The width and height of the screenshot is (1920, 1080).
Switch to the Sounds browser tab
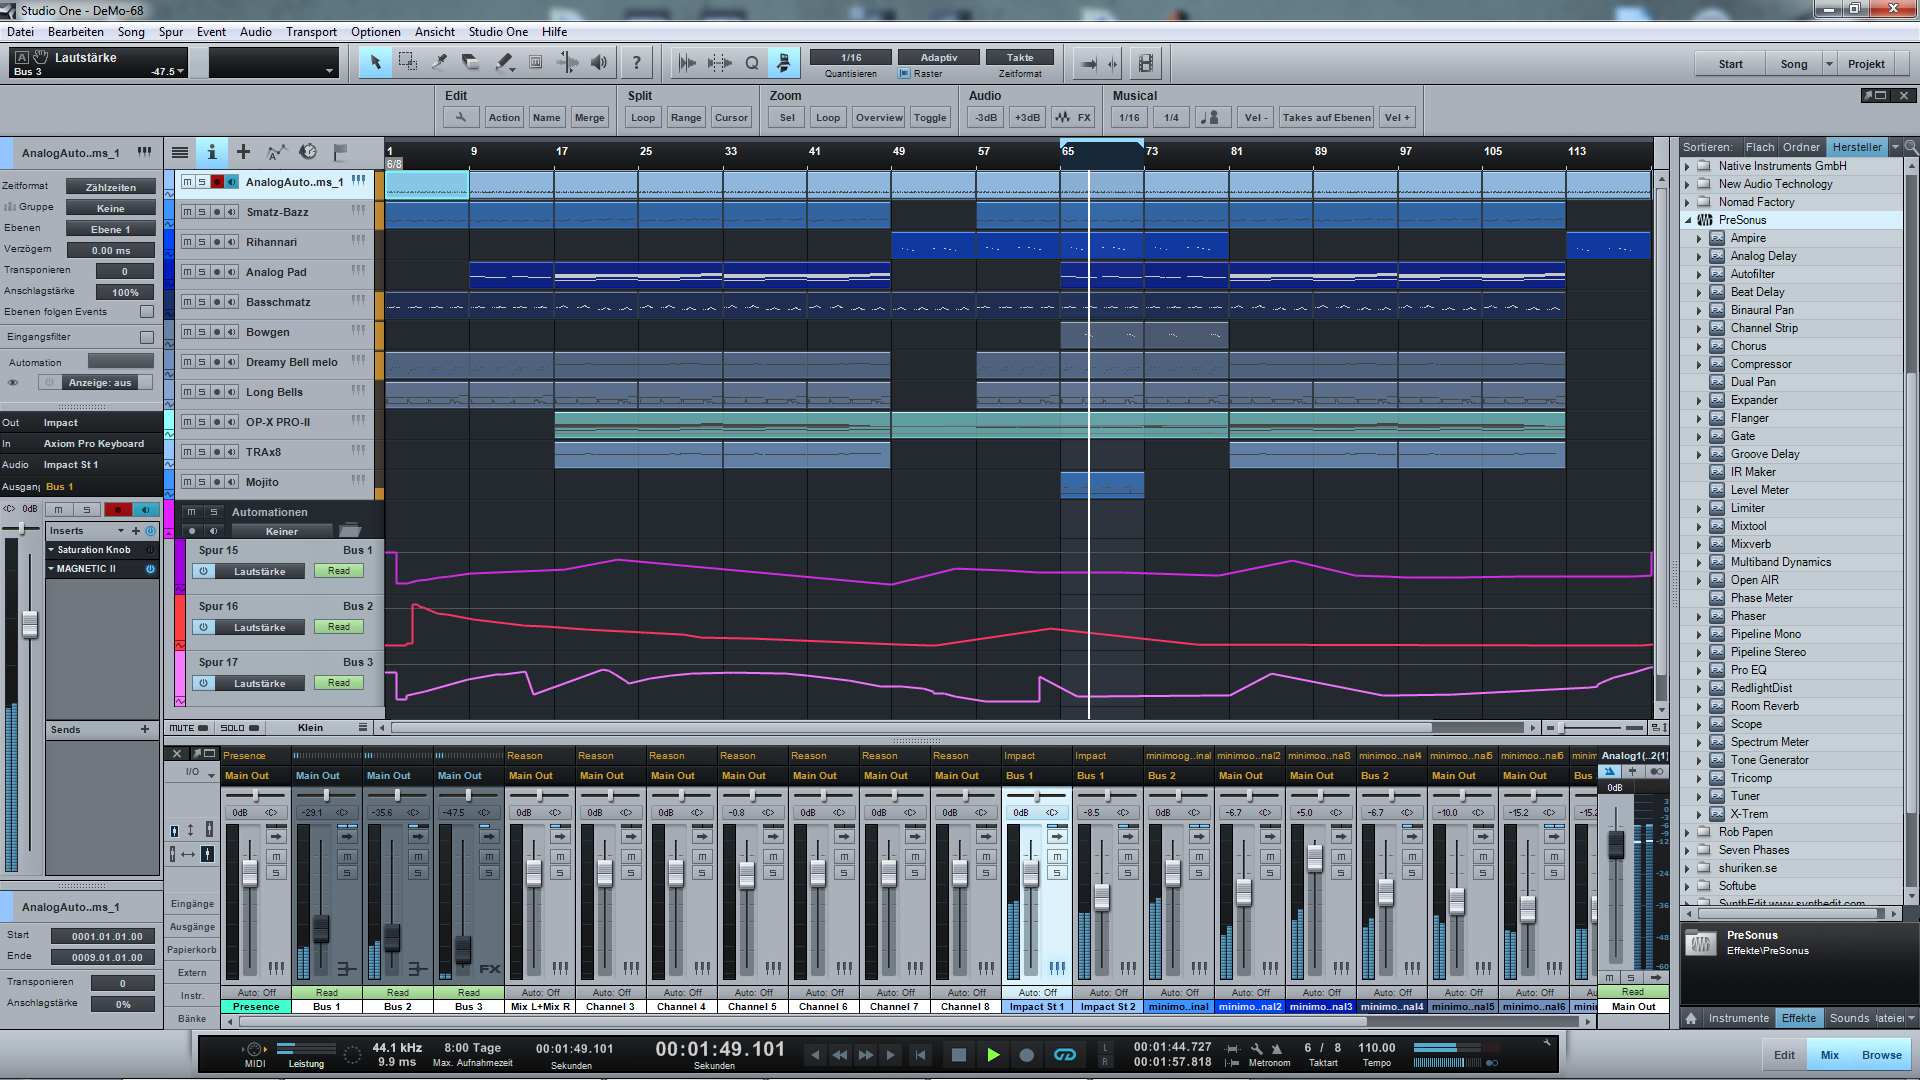(1849, 1018)
